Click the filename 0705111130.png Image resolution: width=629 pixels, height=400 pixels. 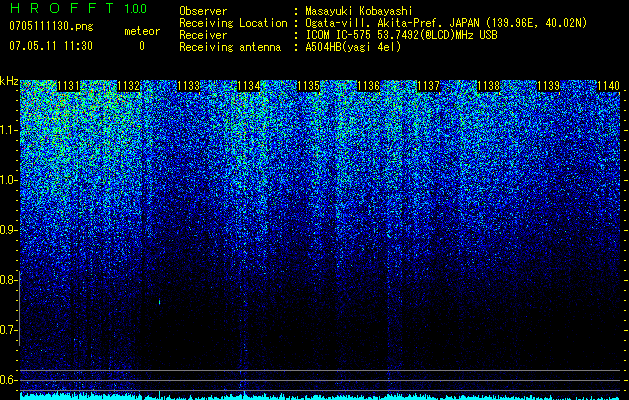pos(51,26)
